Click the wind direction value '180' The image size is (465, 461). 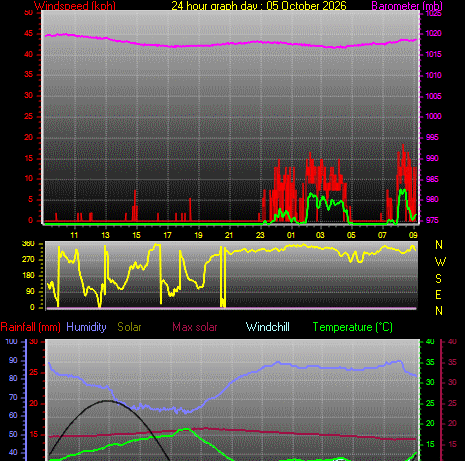tap(28, 275)
